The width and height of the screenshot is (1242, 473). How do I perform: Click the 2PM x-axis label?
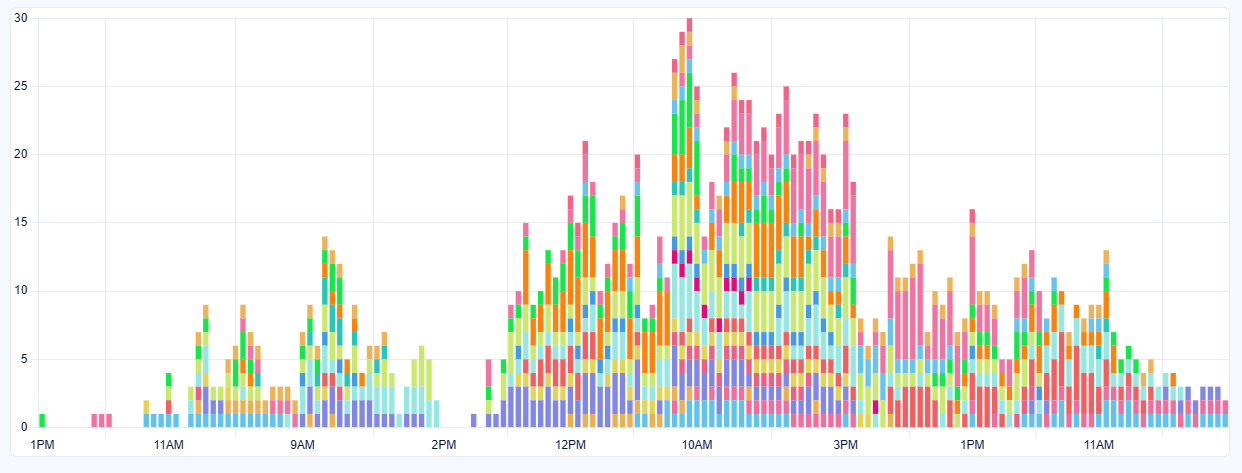[x=444, y=444]
